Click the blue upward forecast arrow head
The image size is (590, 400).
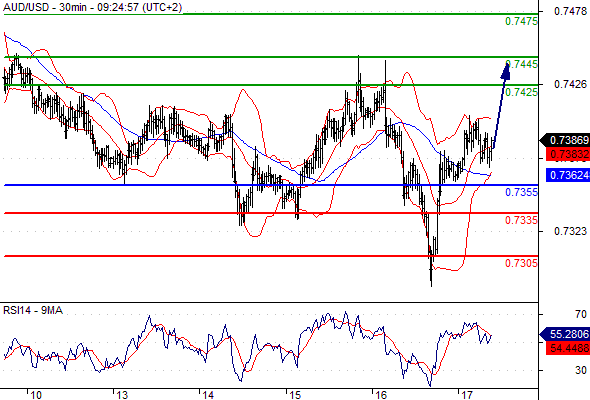click(506, 71)
